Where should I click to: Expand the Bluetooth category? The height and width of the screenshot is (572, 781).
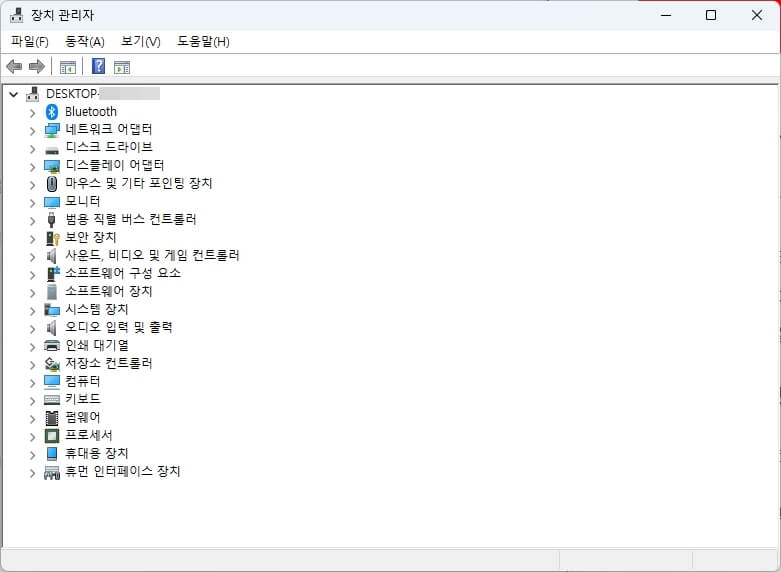pos(32,113)
